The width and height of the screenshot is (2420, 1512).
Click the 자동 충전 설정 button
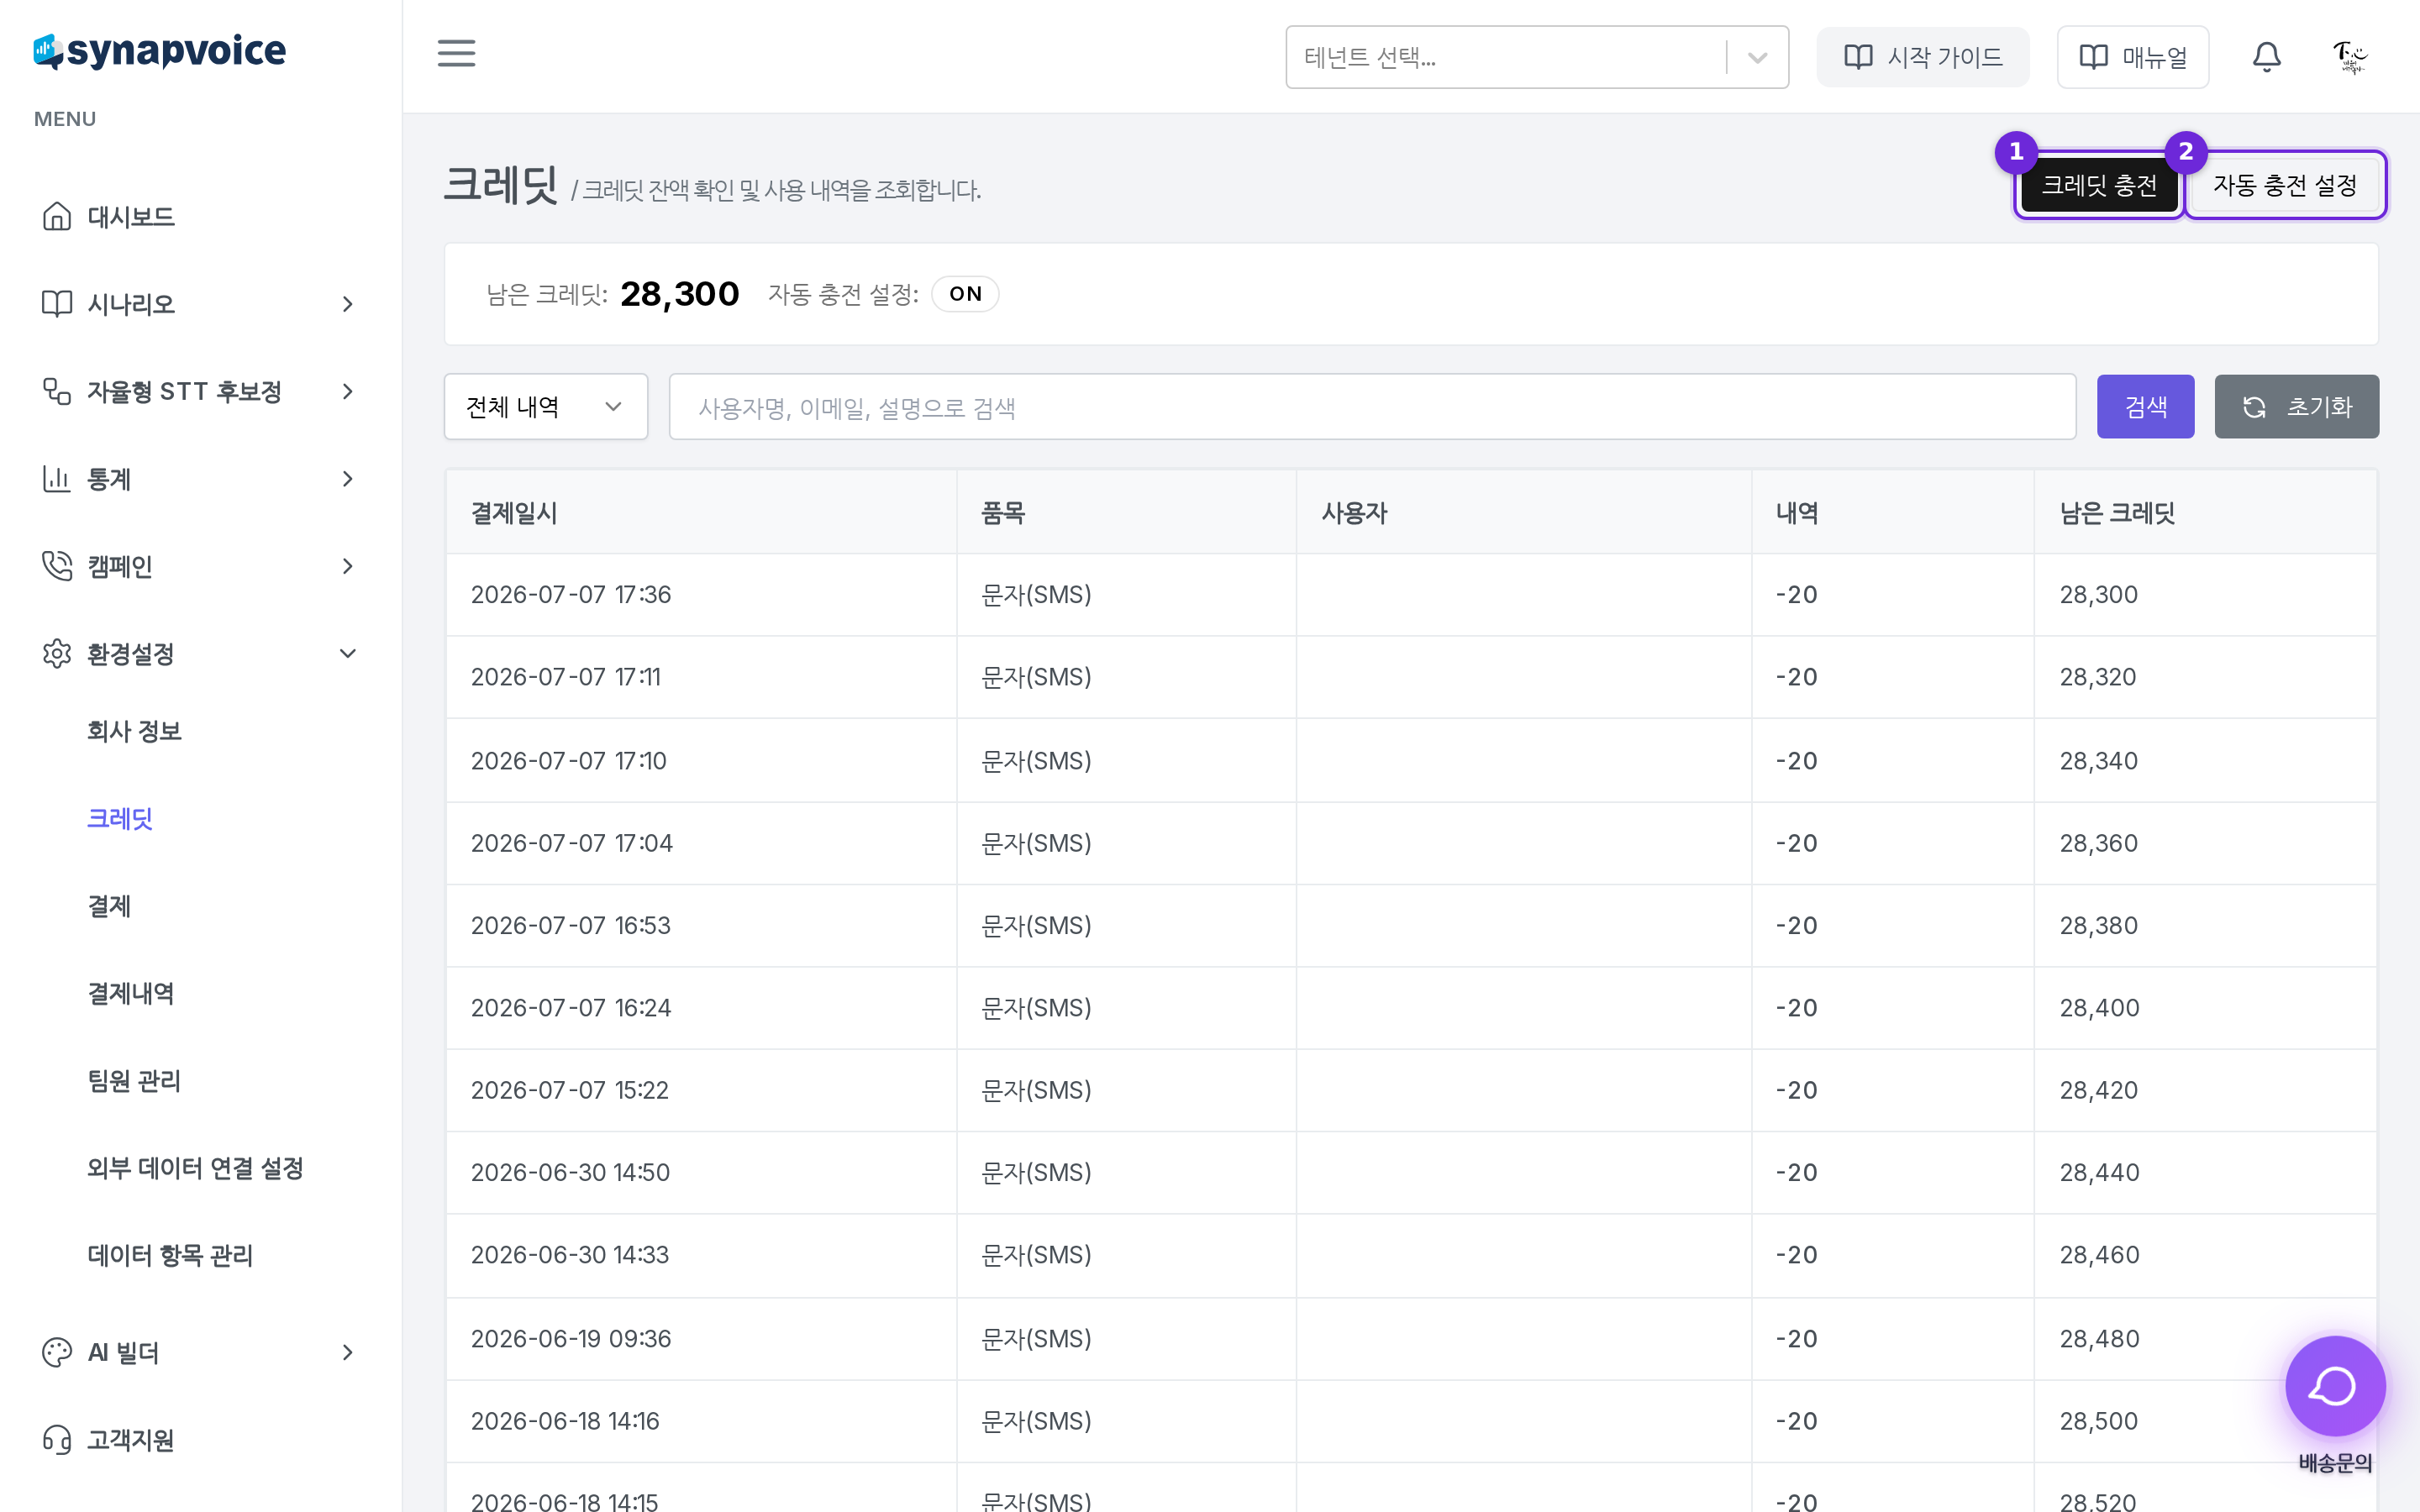pos(2284,185)
